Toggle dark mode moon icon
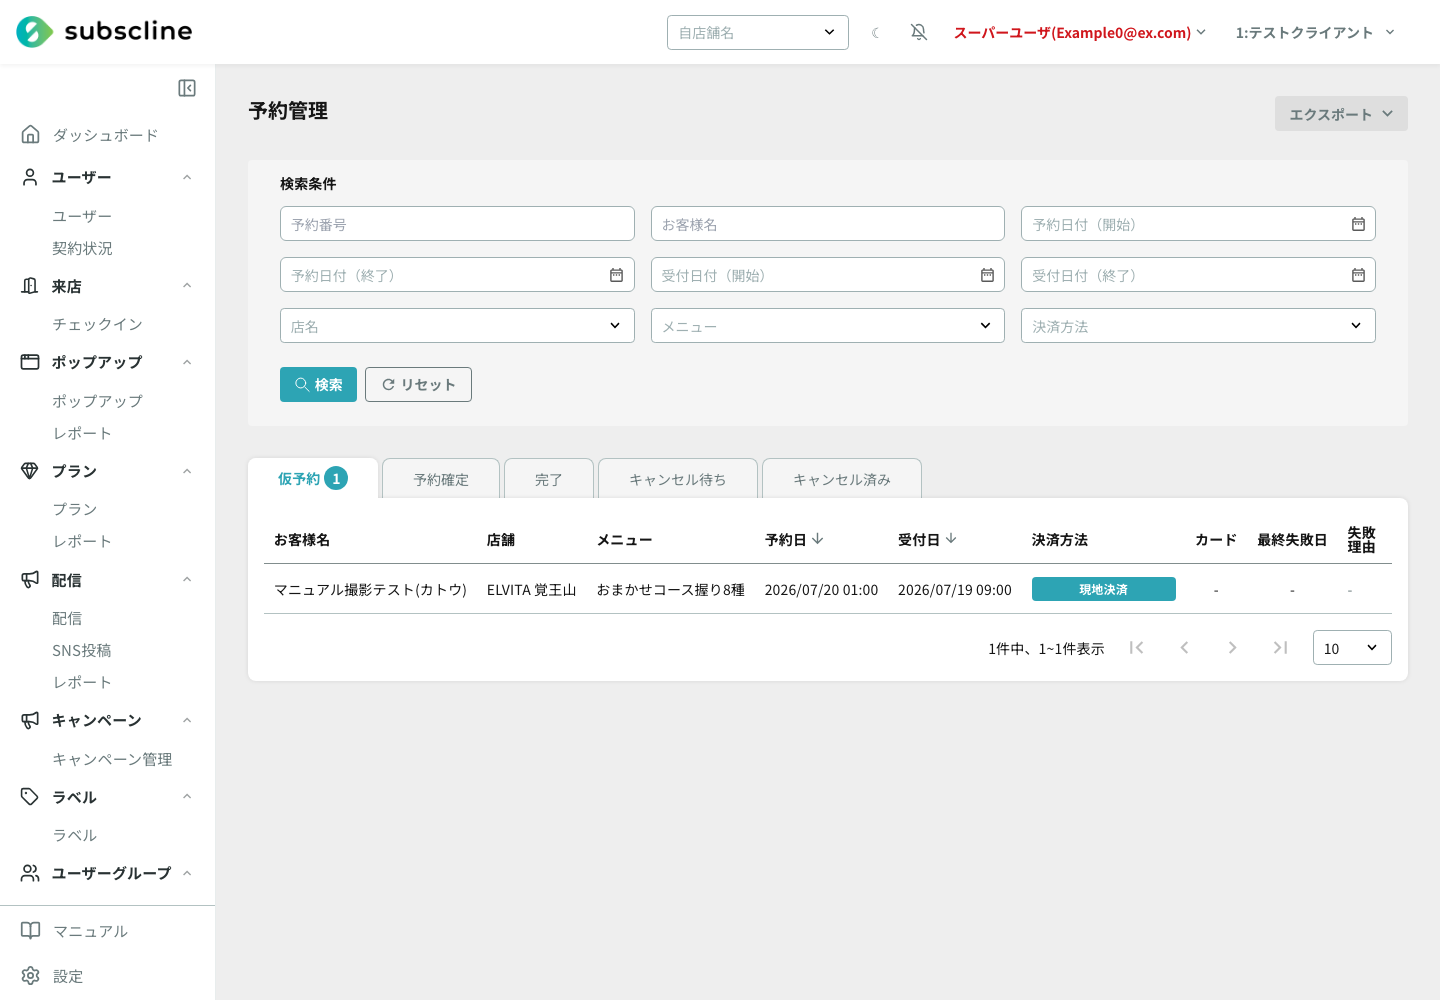The image size is (1440, 1000). click(x=876, y=33)
